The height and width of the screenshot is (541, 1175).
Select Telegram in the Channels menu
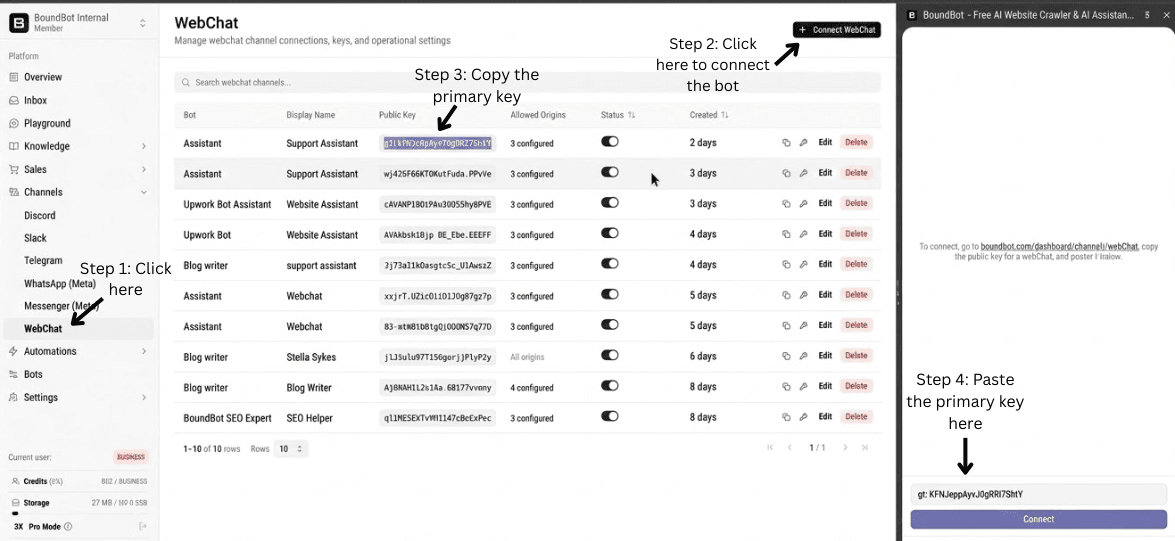pos(43,260)
